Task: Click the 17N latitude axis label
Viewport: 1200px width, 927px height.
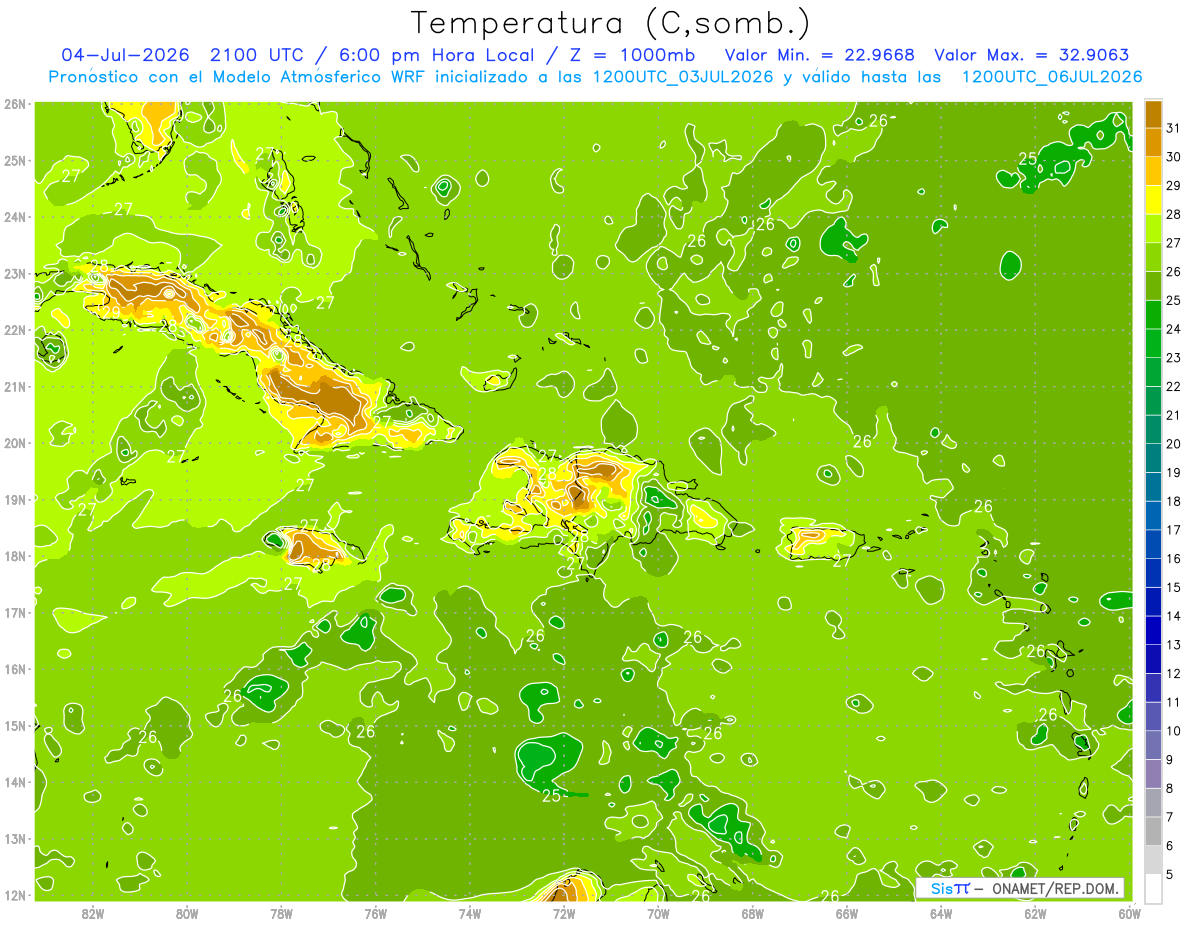Action: click(x=14, y=612)
